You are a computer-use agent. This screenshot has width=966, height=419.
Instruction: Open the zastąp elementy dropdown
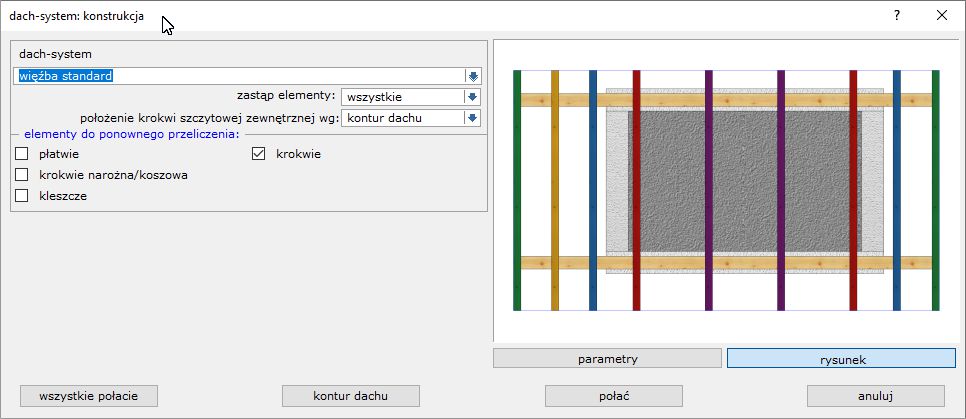click(x=473, y=97)
